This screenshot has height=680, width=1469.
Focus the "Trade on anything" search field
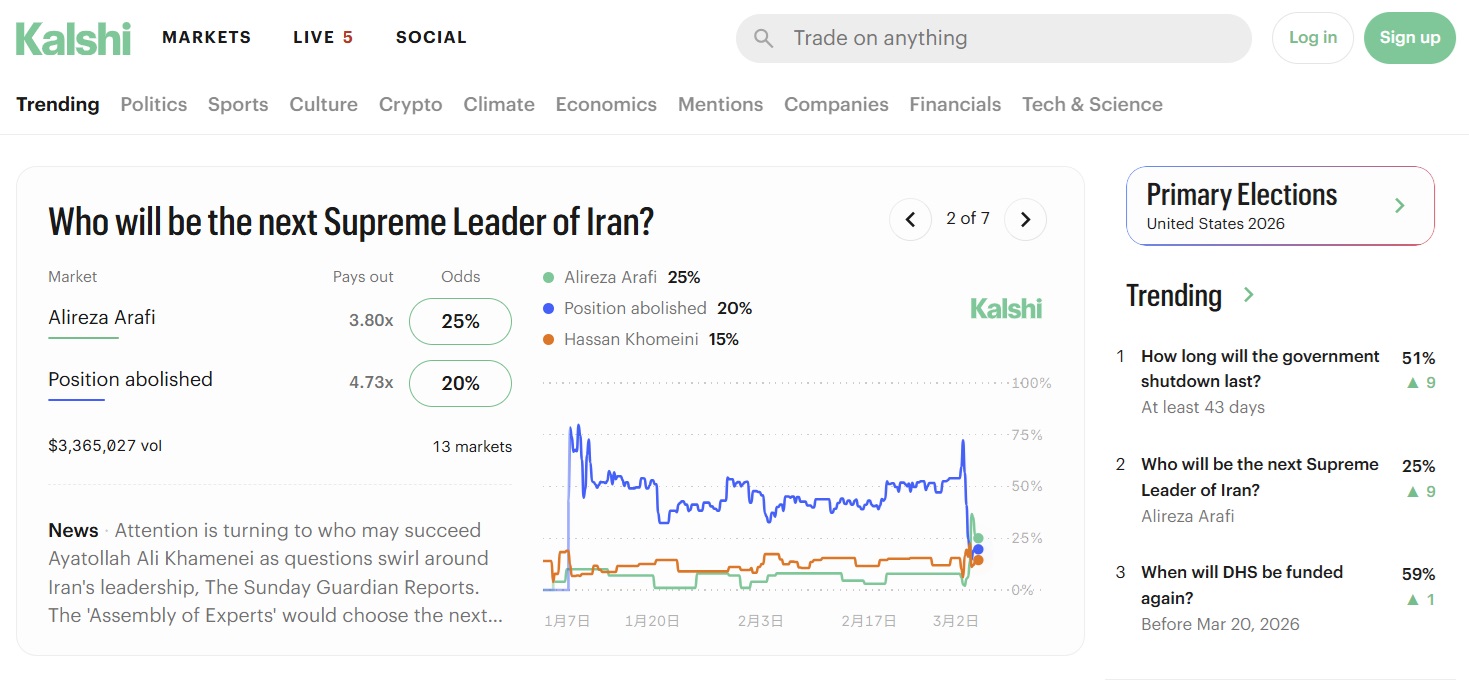(1010, 38)
